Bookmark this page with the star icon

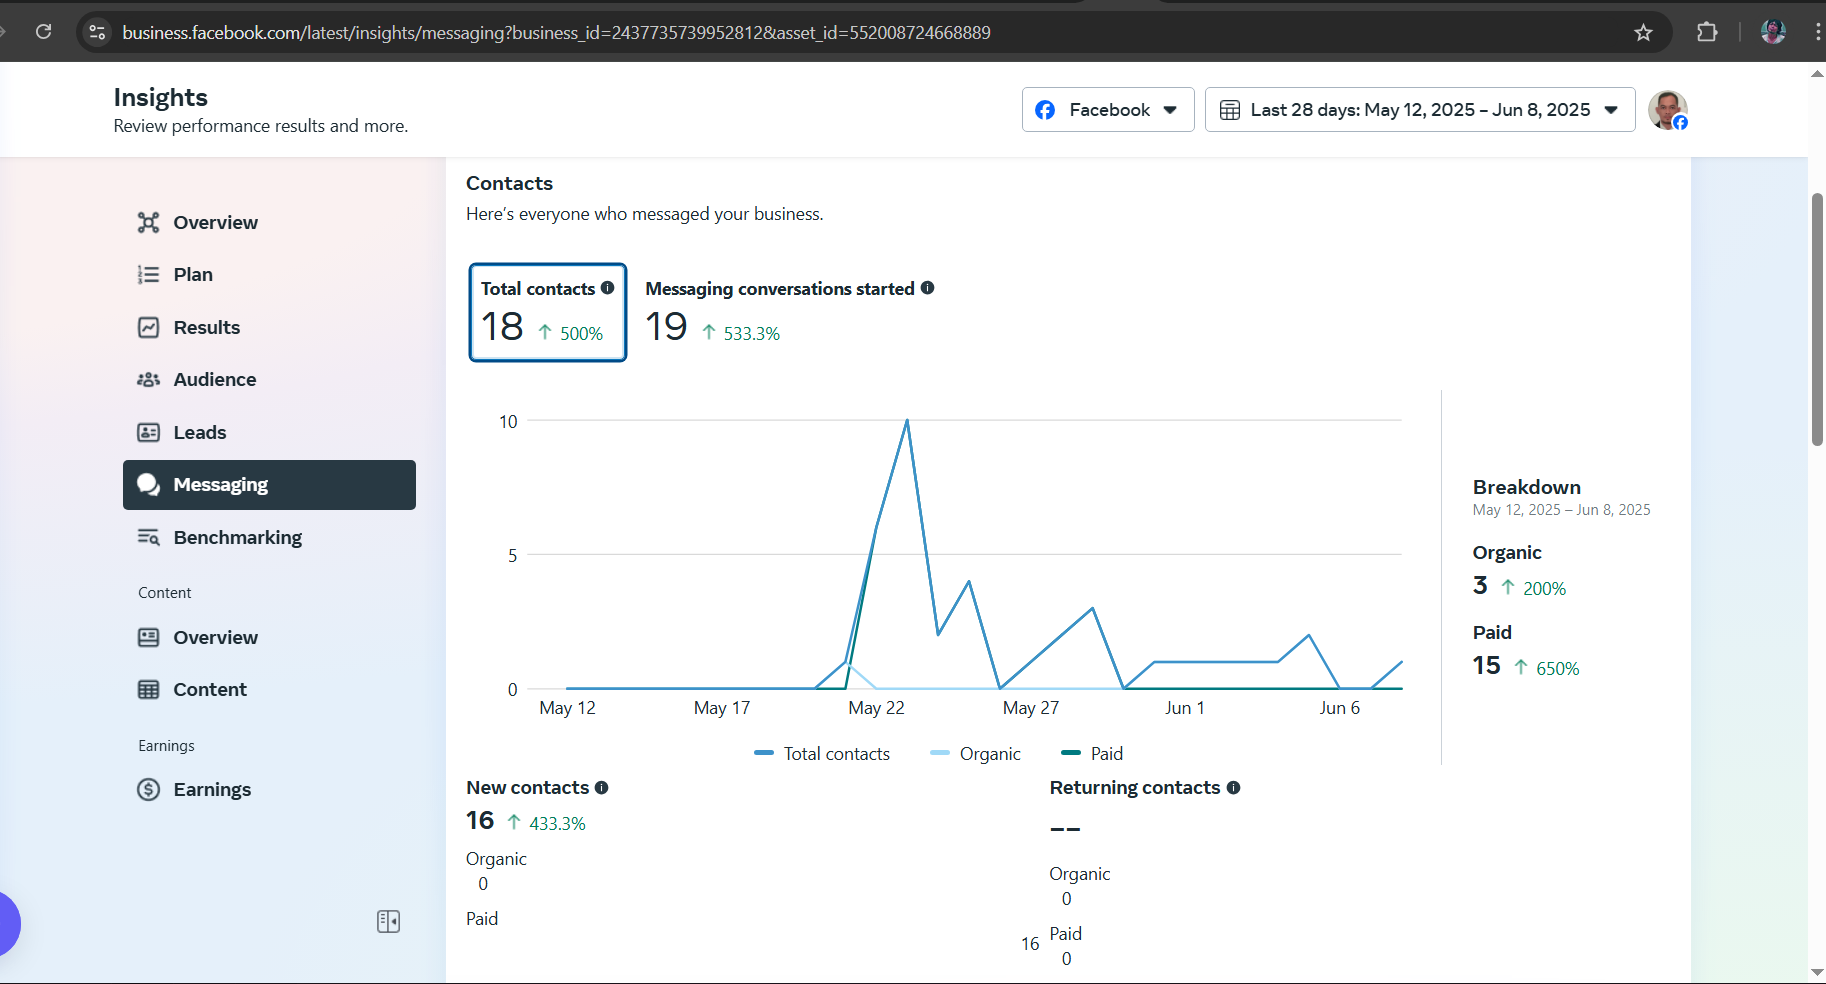click(1643, 33)
